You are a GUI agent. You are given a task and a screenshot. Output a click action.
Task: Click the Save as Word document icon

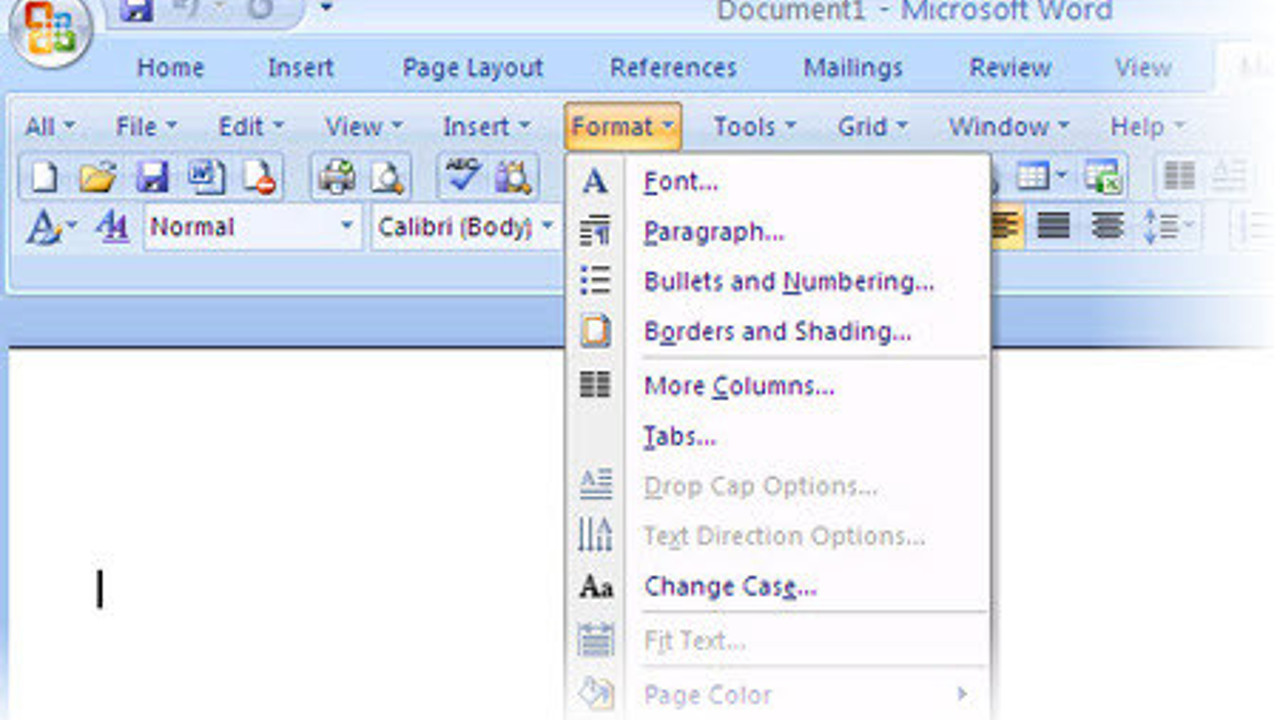(206, 177)
